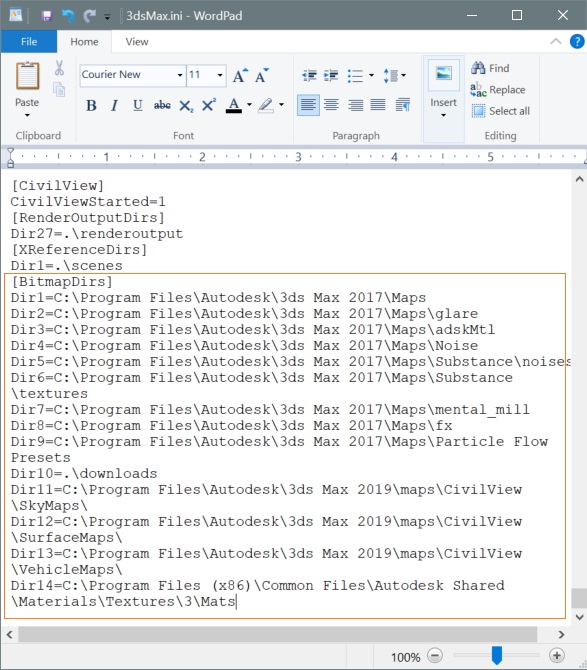Click the vertical scrollbar up arrow
The height and width of the screenshot is (670, 587).
[579, 179]
